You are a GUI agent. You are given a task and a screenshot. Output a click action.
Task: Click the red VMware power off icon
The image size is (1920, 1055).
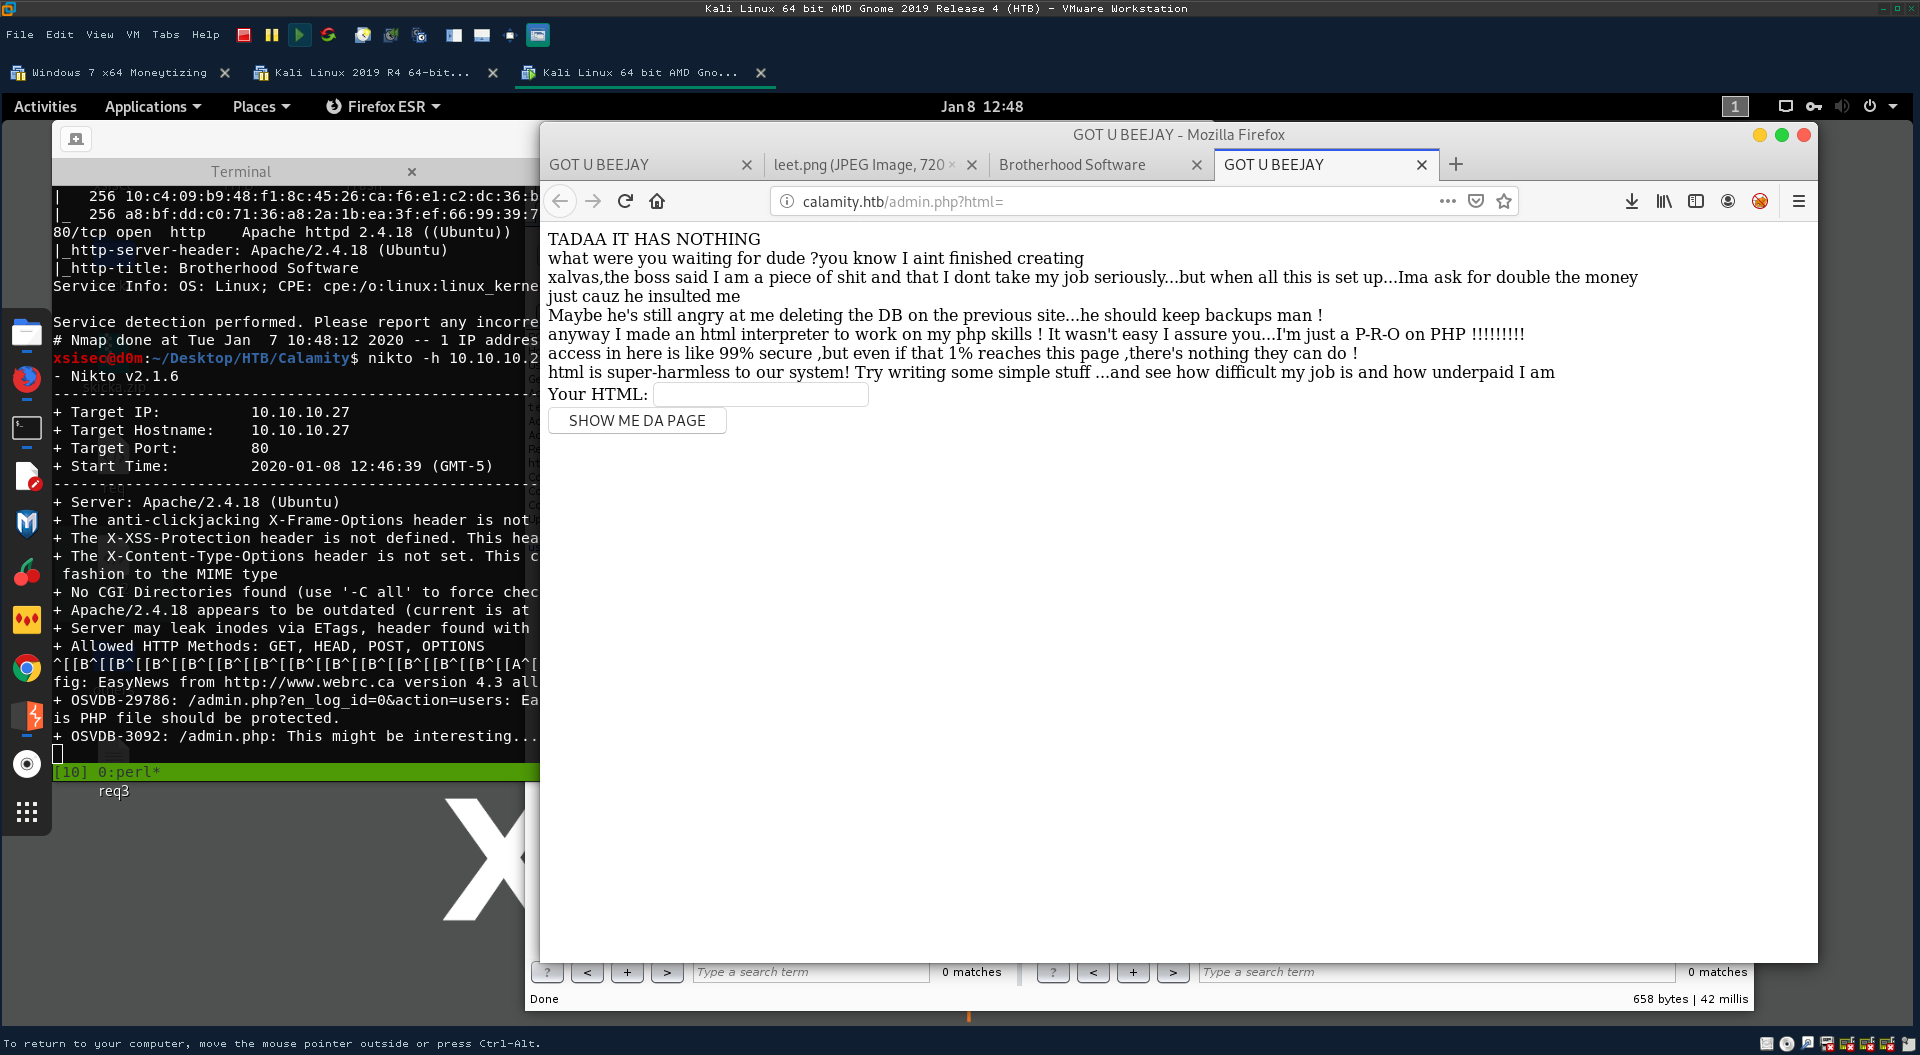tap(244, 35)
